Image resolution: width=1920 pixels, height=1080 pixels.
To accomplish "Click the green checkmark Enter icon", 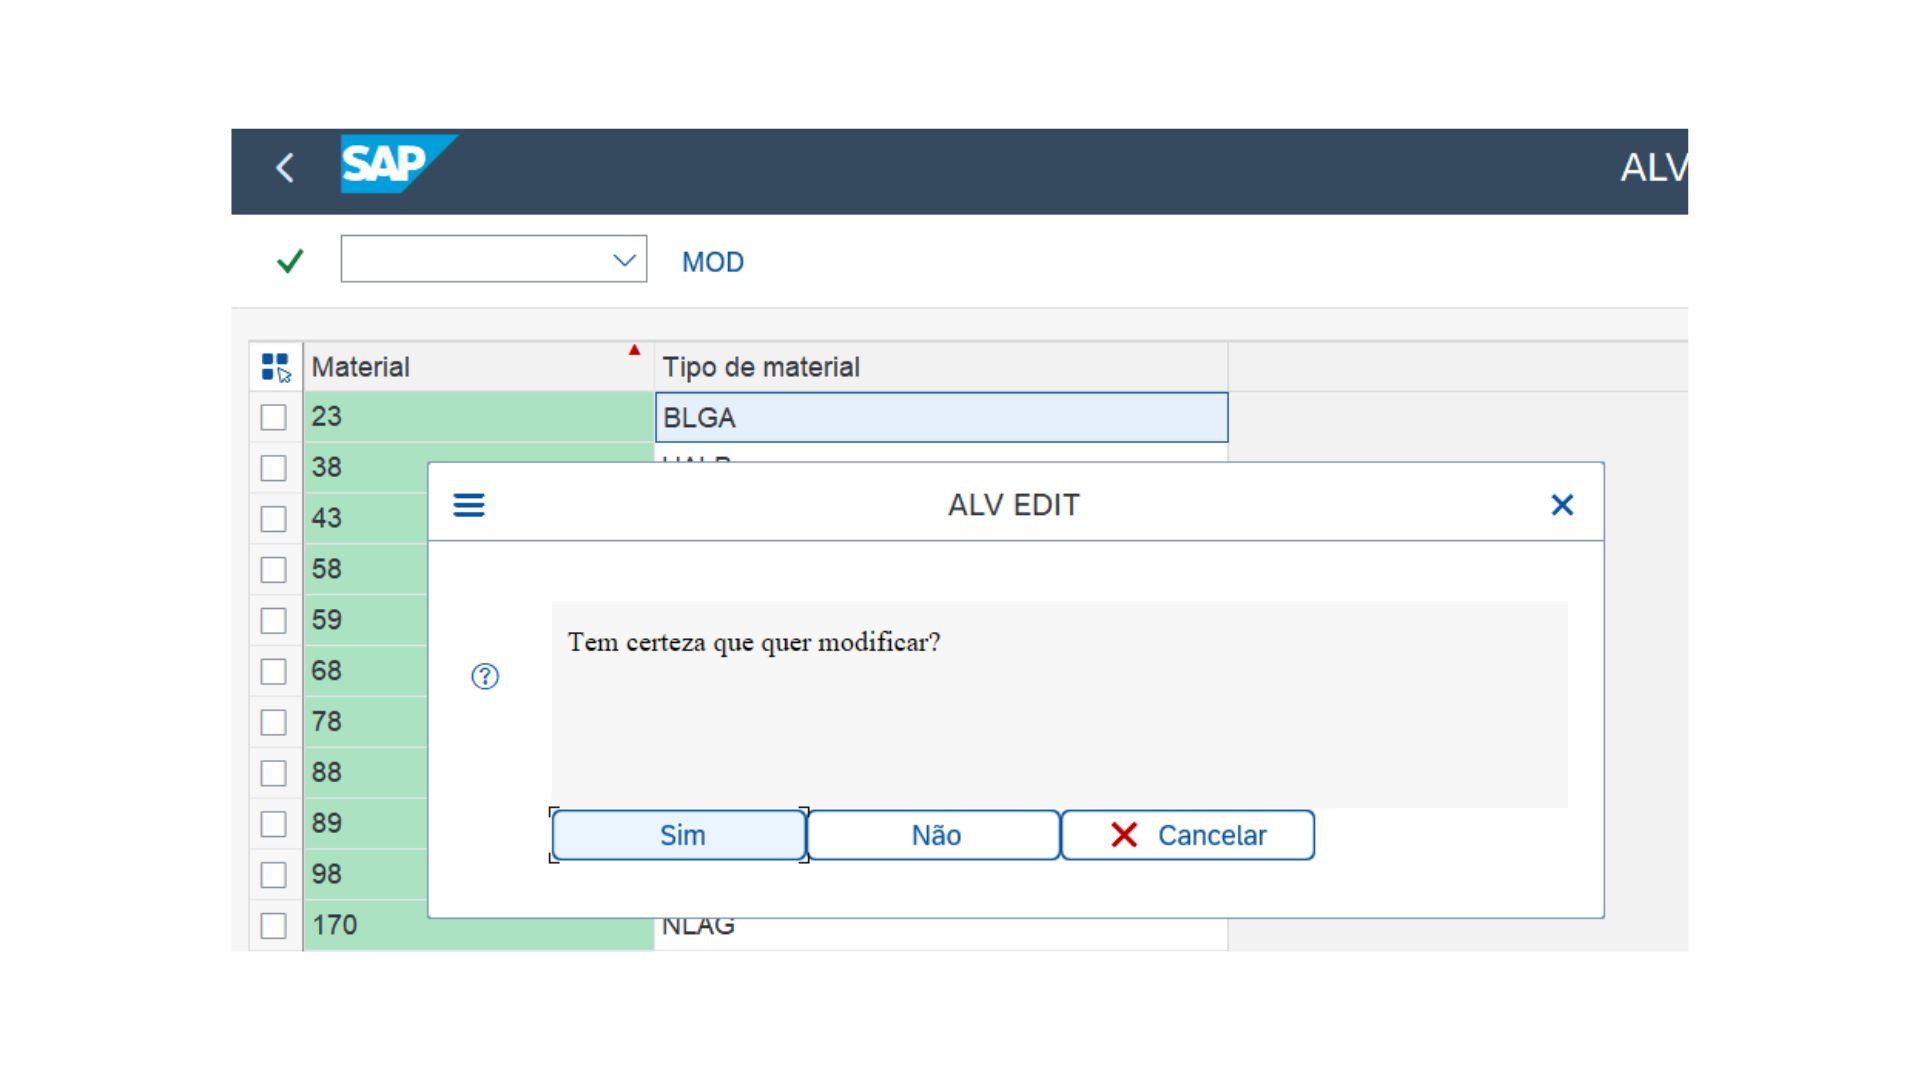I will 290,261.
